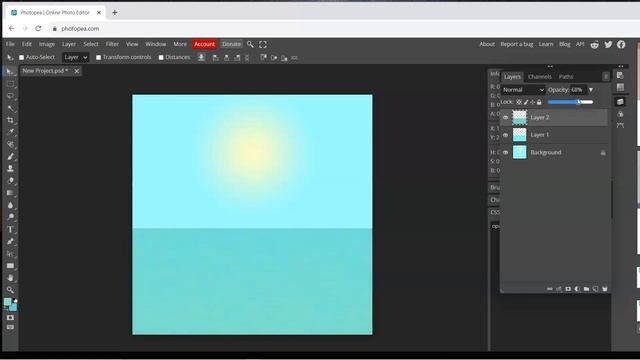640x360 pixels.
Task: Delete layer using trash icon
Action: pyautogui.click(x=605, y=289)
